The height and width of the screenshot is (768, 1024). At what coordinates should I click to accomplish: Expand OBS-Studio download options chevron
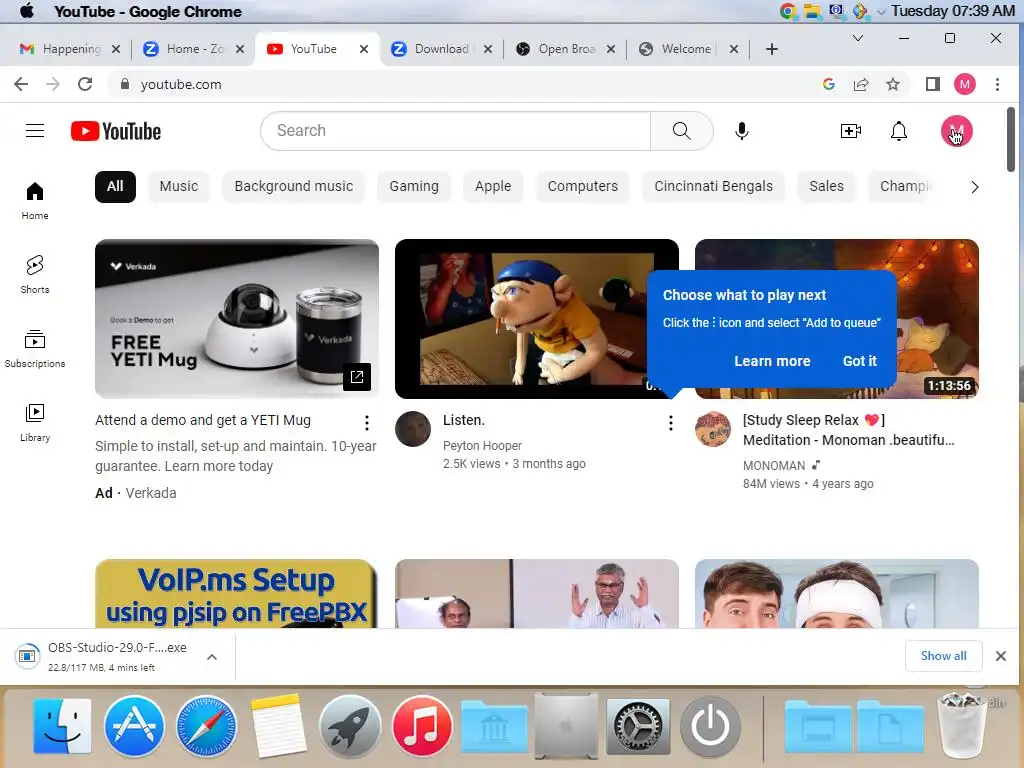212,657
